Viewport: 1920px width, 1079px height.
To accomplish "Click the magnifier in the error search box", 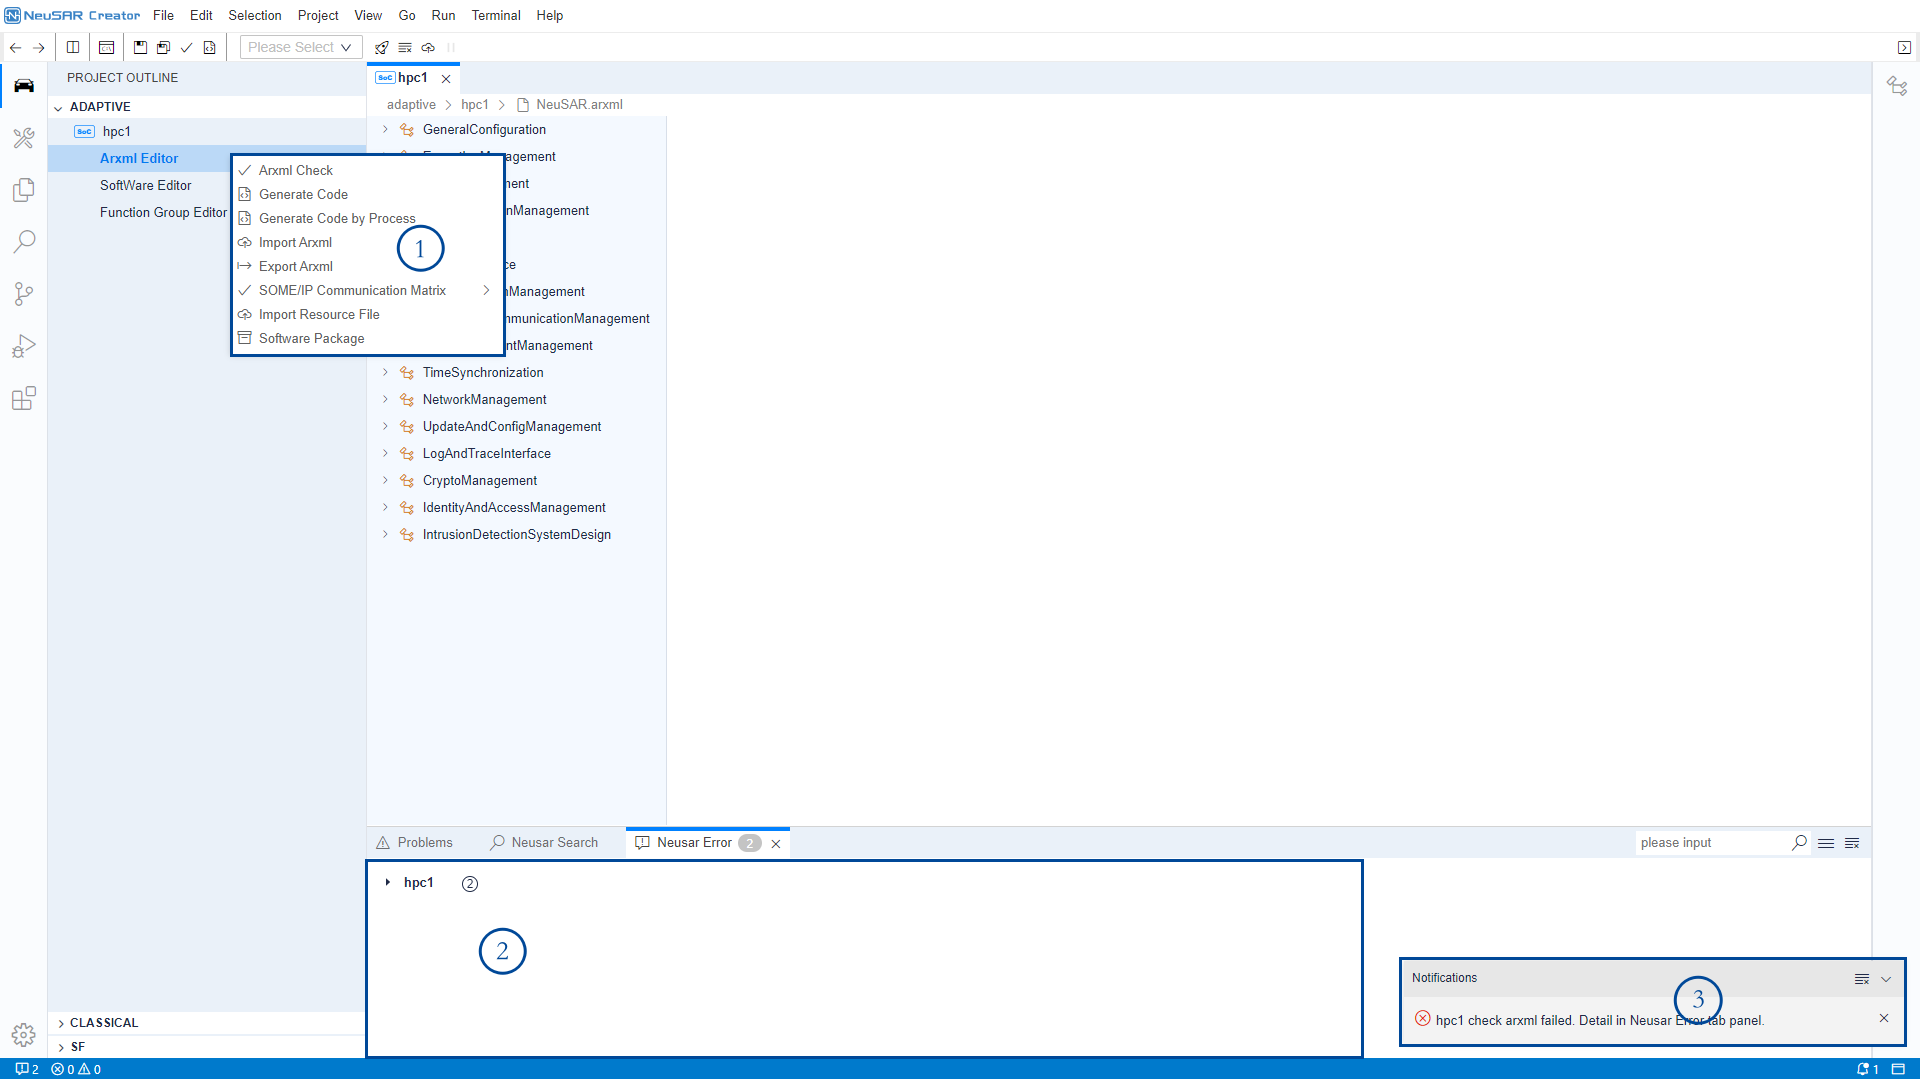I will (x=1799, y=843).
